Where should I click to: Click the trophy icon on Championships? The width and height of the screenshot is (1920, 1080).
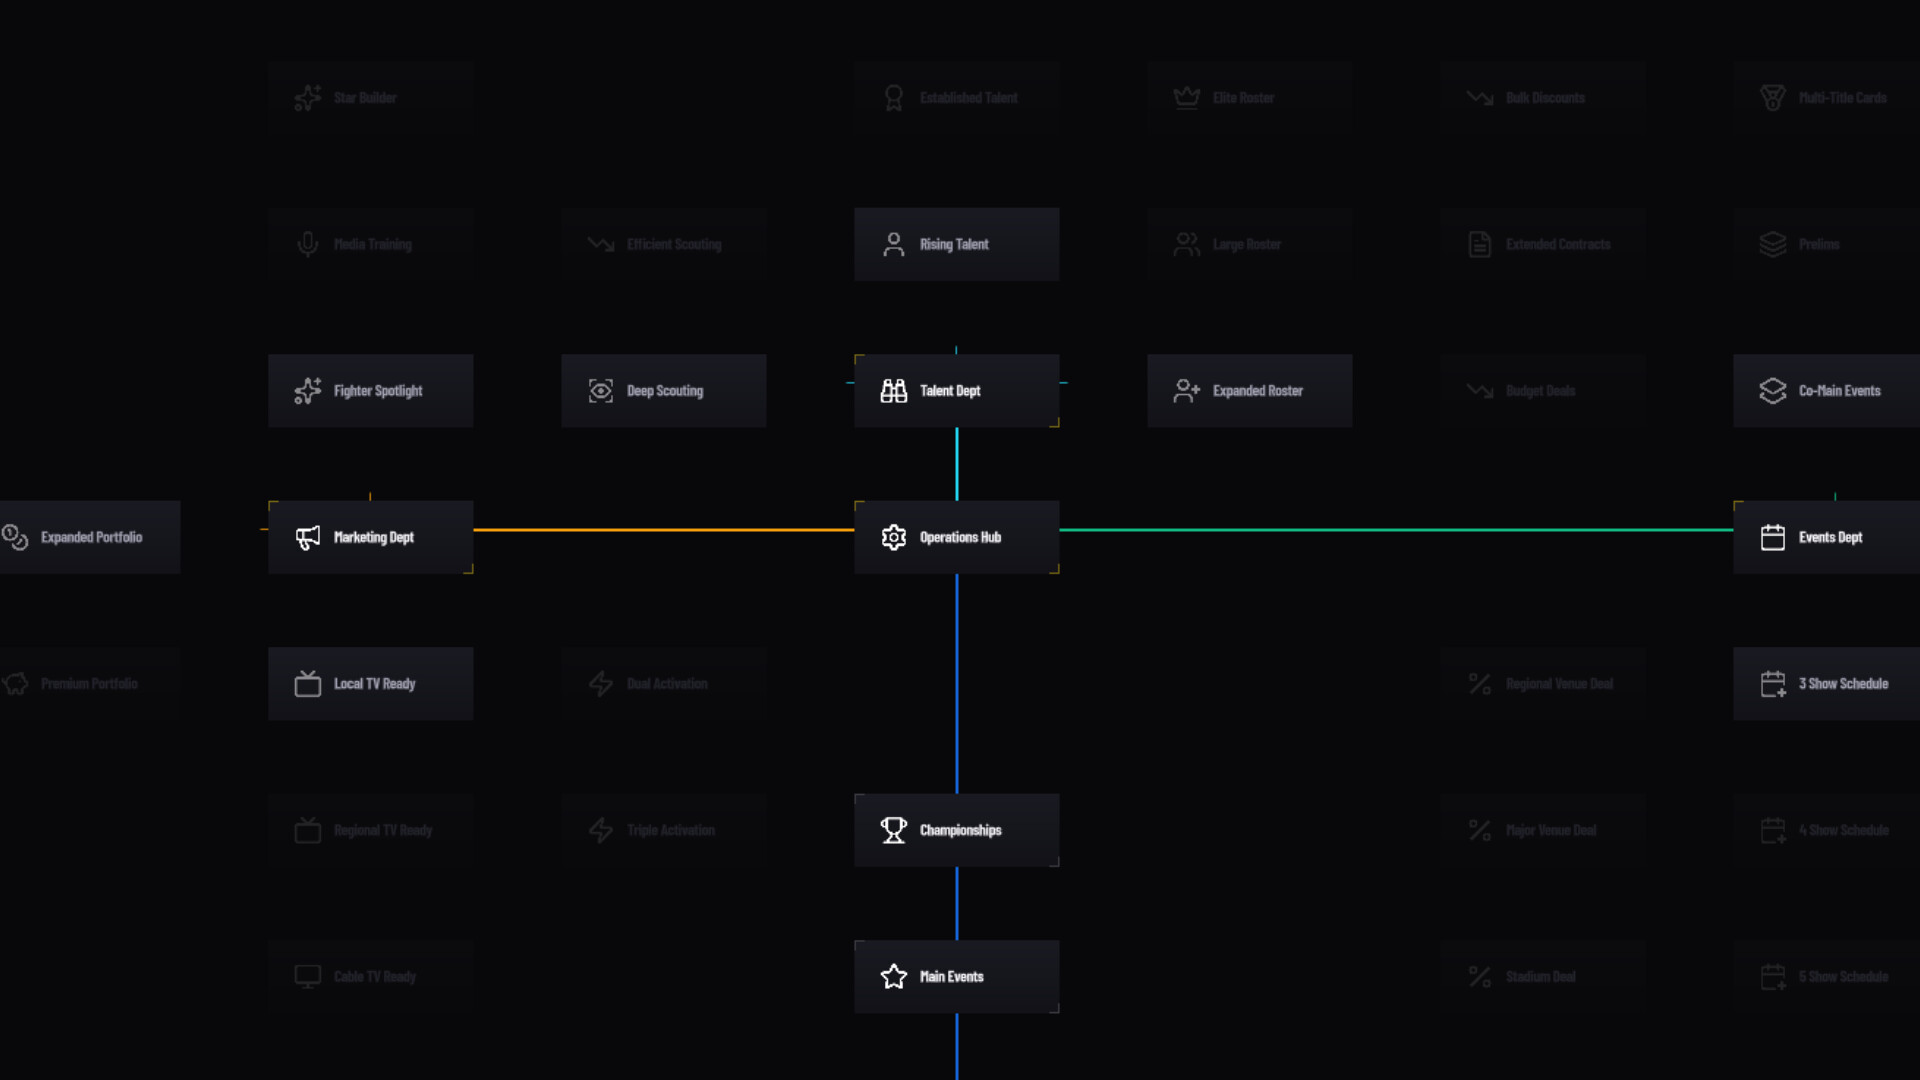[893, 830]
